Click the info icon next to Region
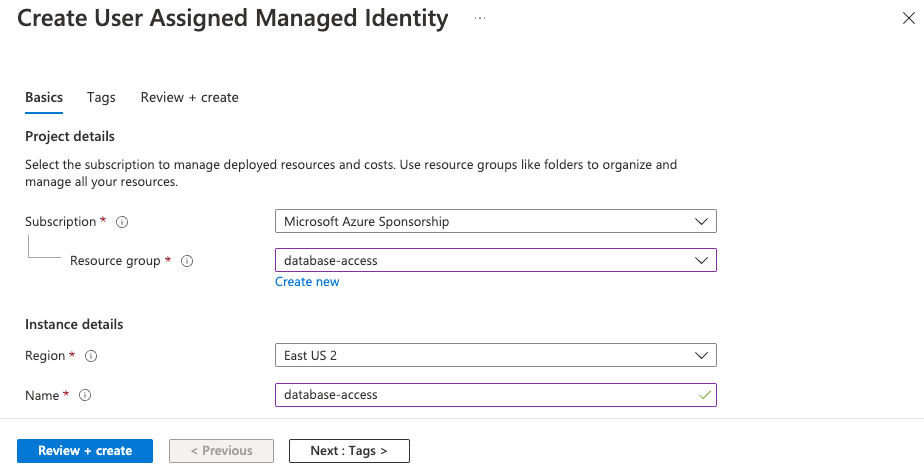Image resolution: width=924 pixels, height=476 pixels. tap(91, 356)
